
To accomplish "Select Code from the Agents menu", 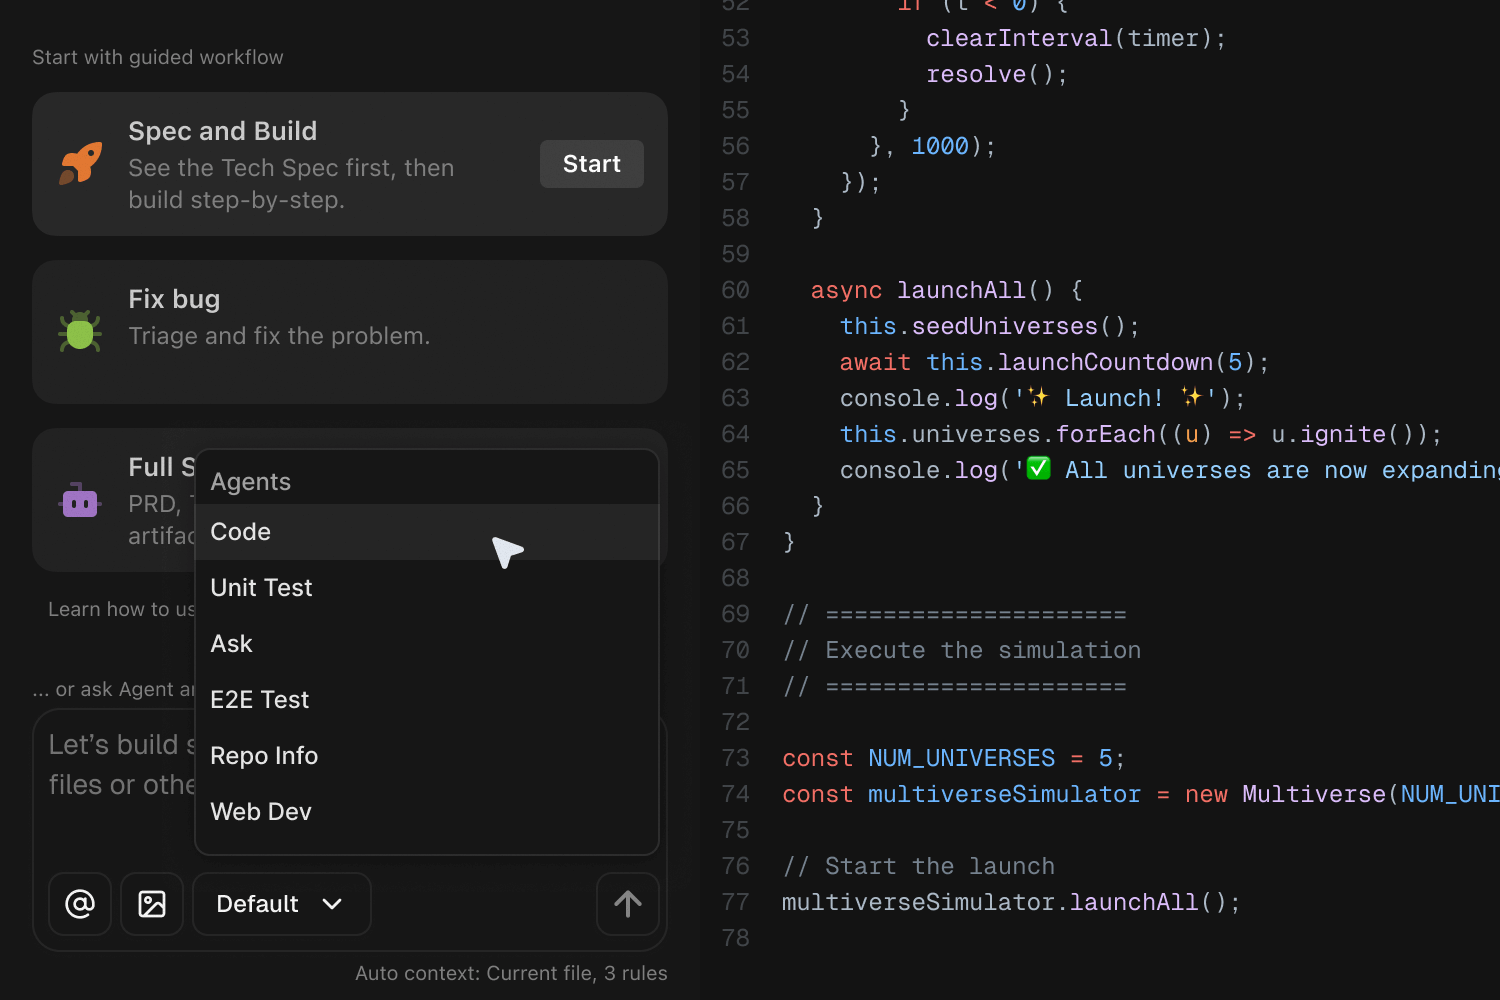I will 241,532.
